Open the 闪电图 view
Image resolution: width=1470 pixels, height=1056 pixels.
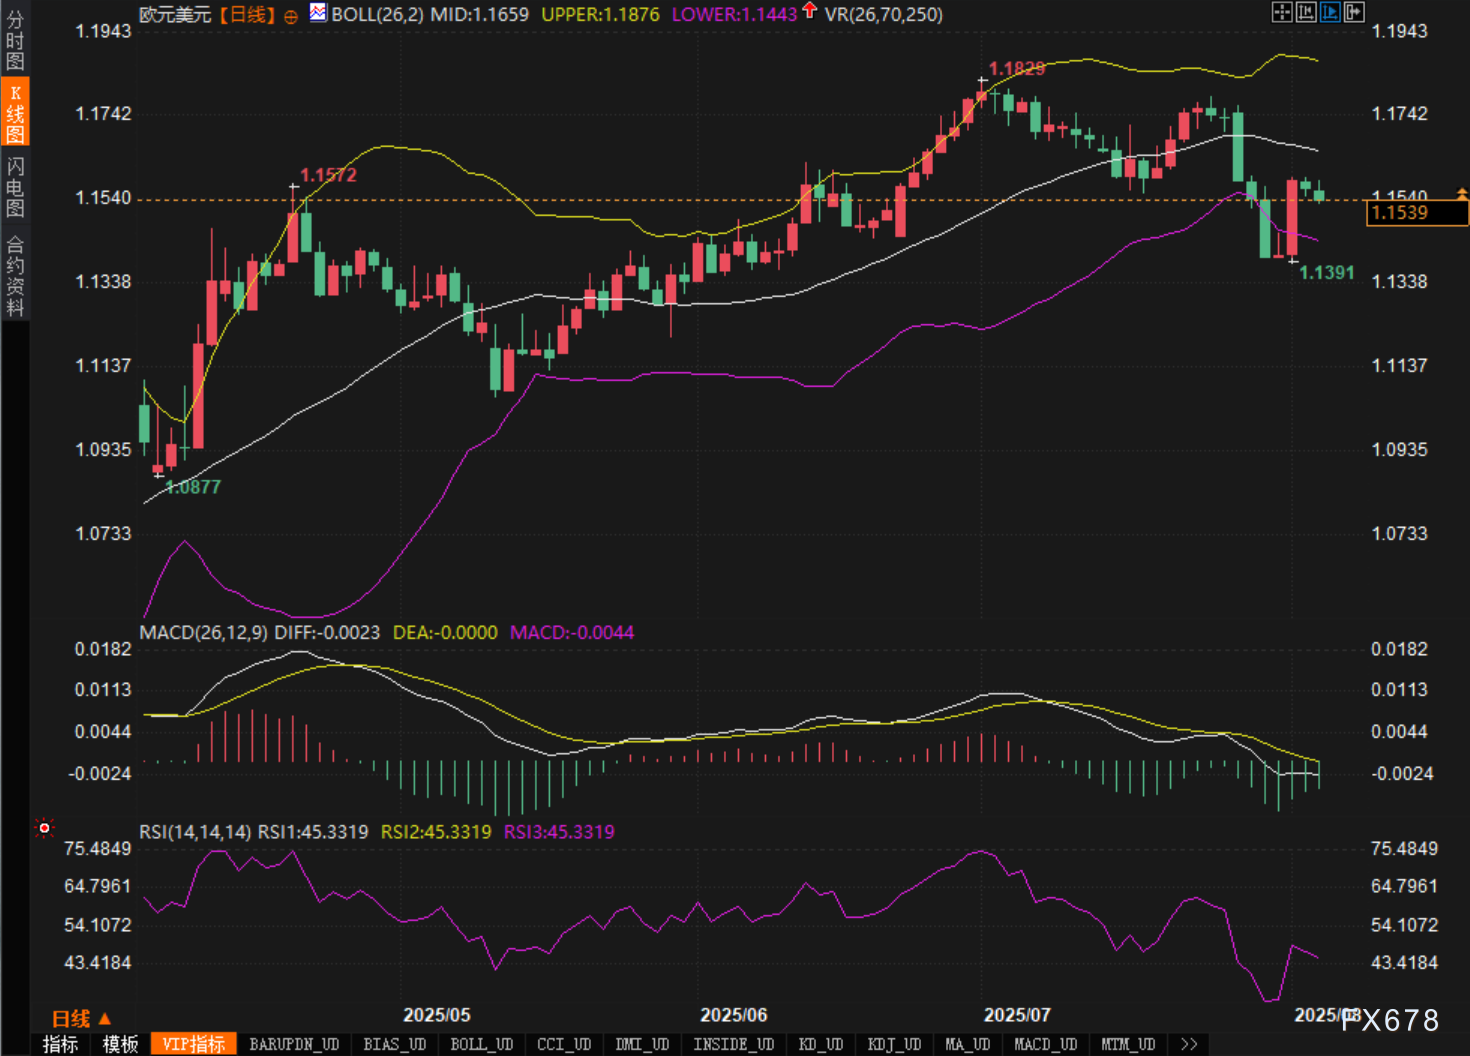tap(15, 186)
